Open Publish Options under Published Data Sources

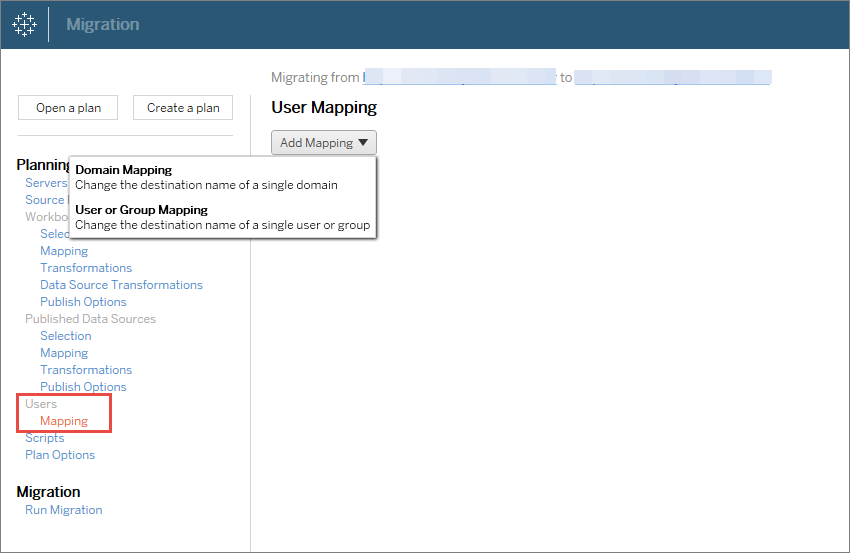point(83,387)
